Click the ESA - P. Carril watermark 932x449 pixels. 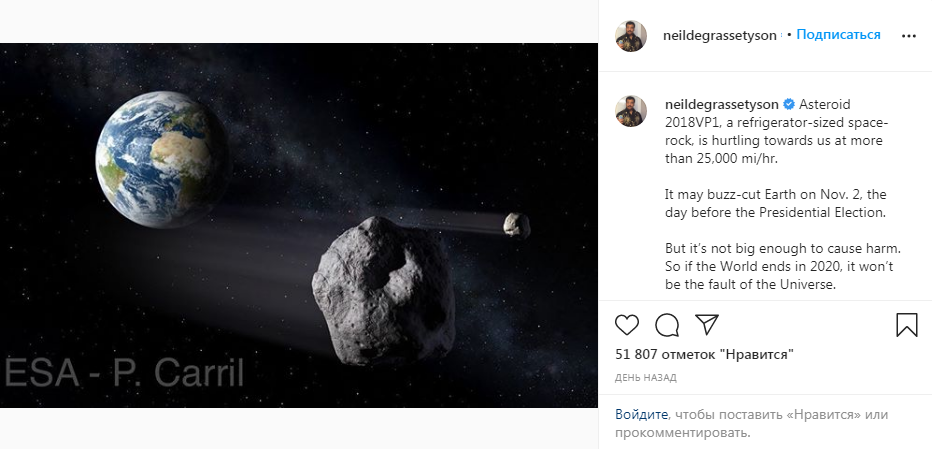click(x=124, y=373)
